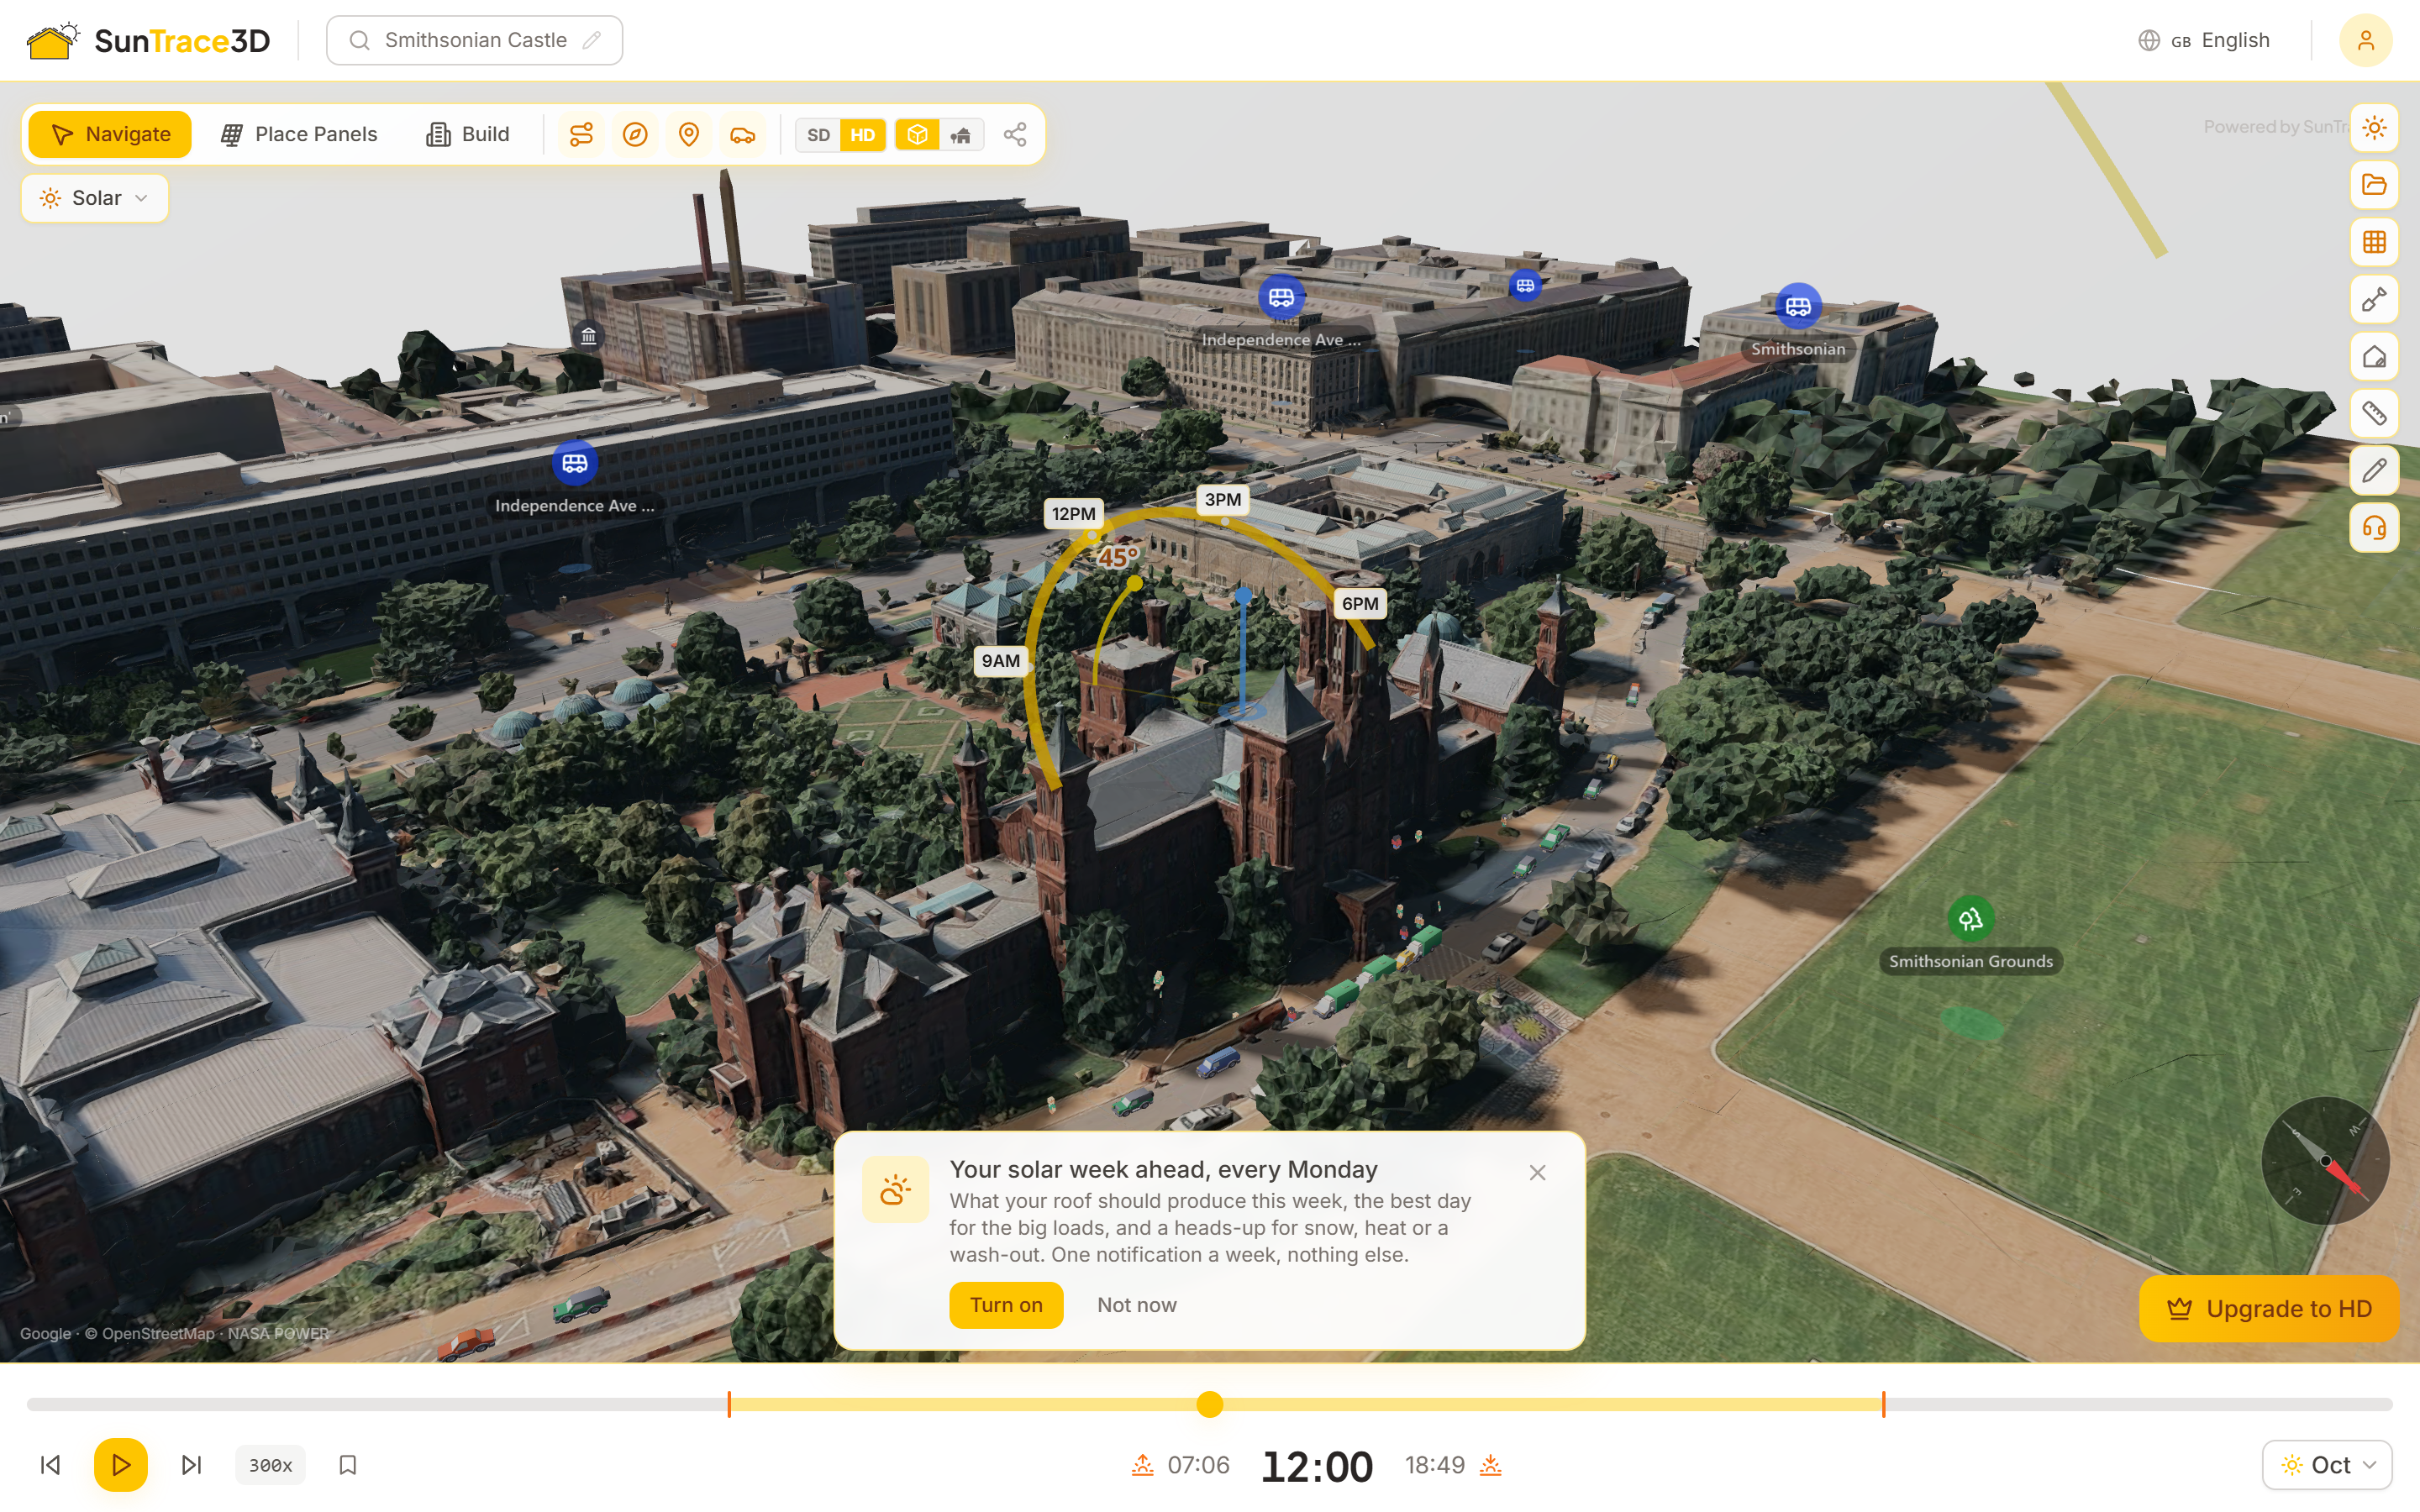Click the car icon in toolbar
Viewport: 2420px width, 1512px height.
click(742, 134)
